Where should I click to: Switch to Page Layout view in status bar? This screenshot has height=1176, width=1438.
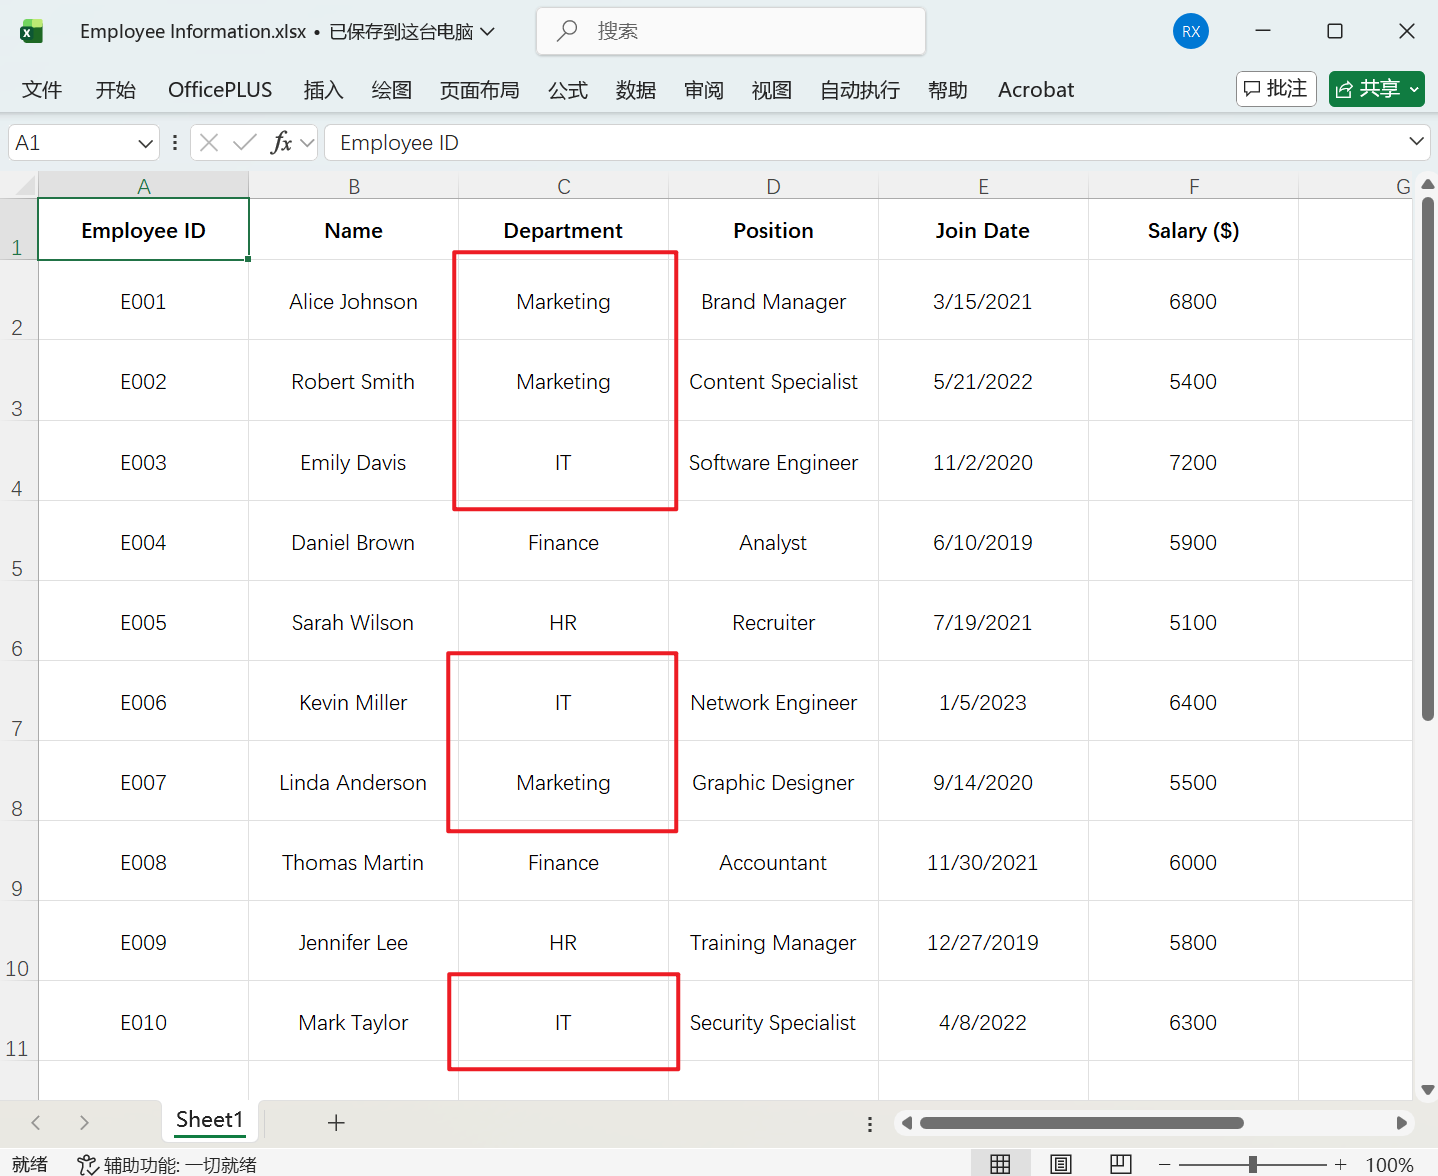1060,1163
